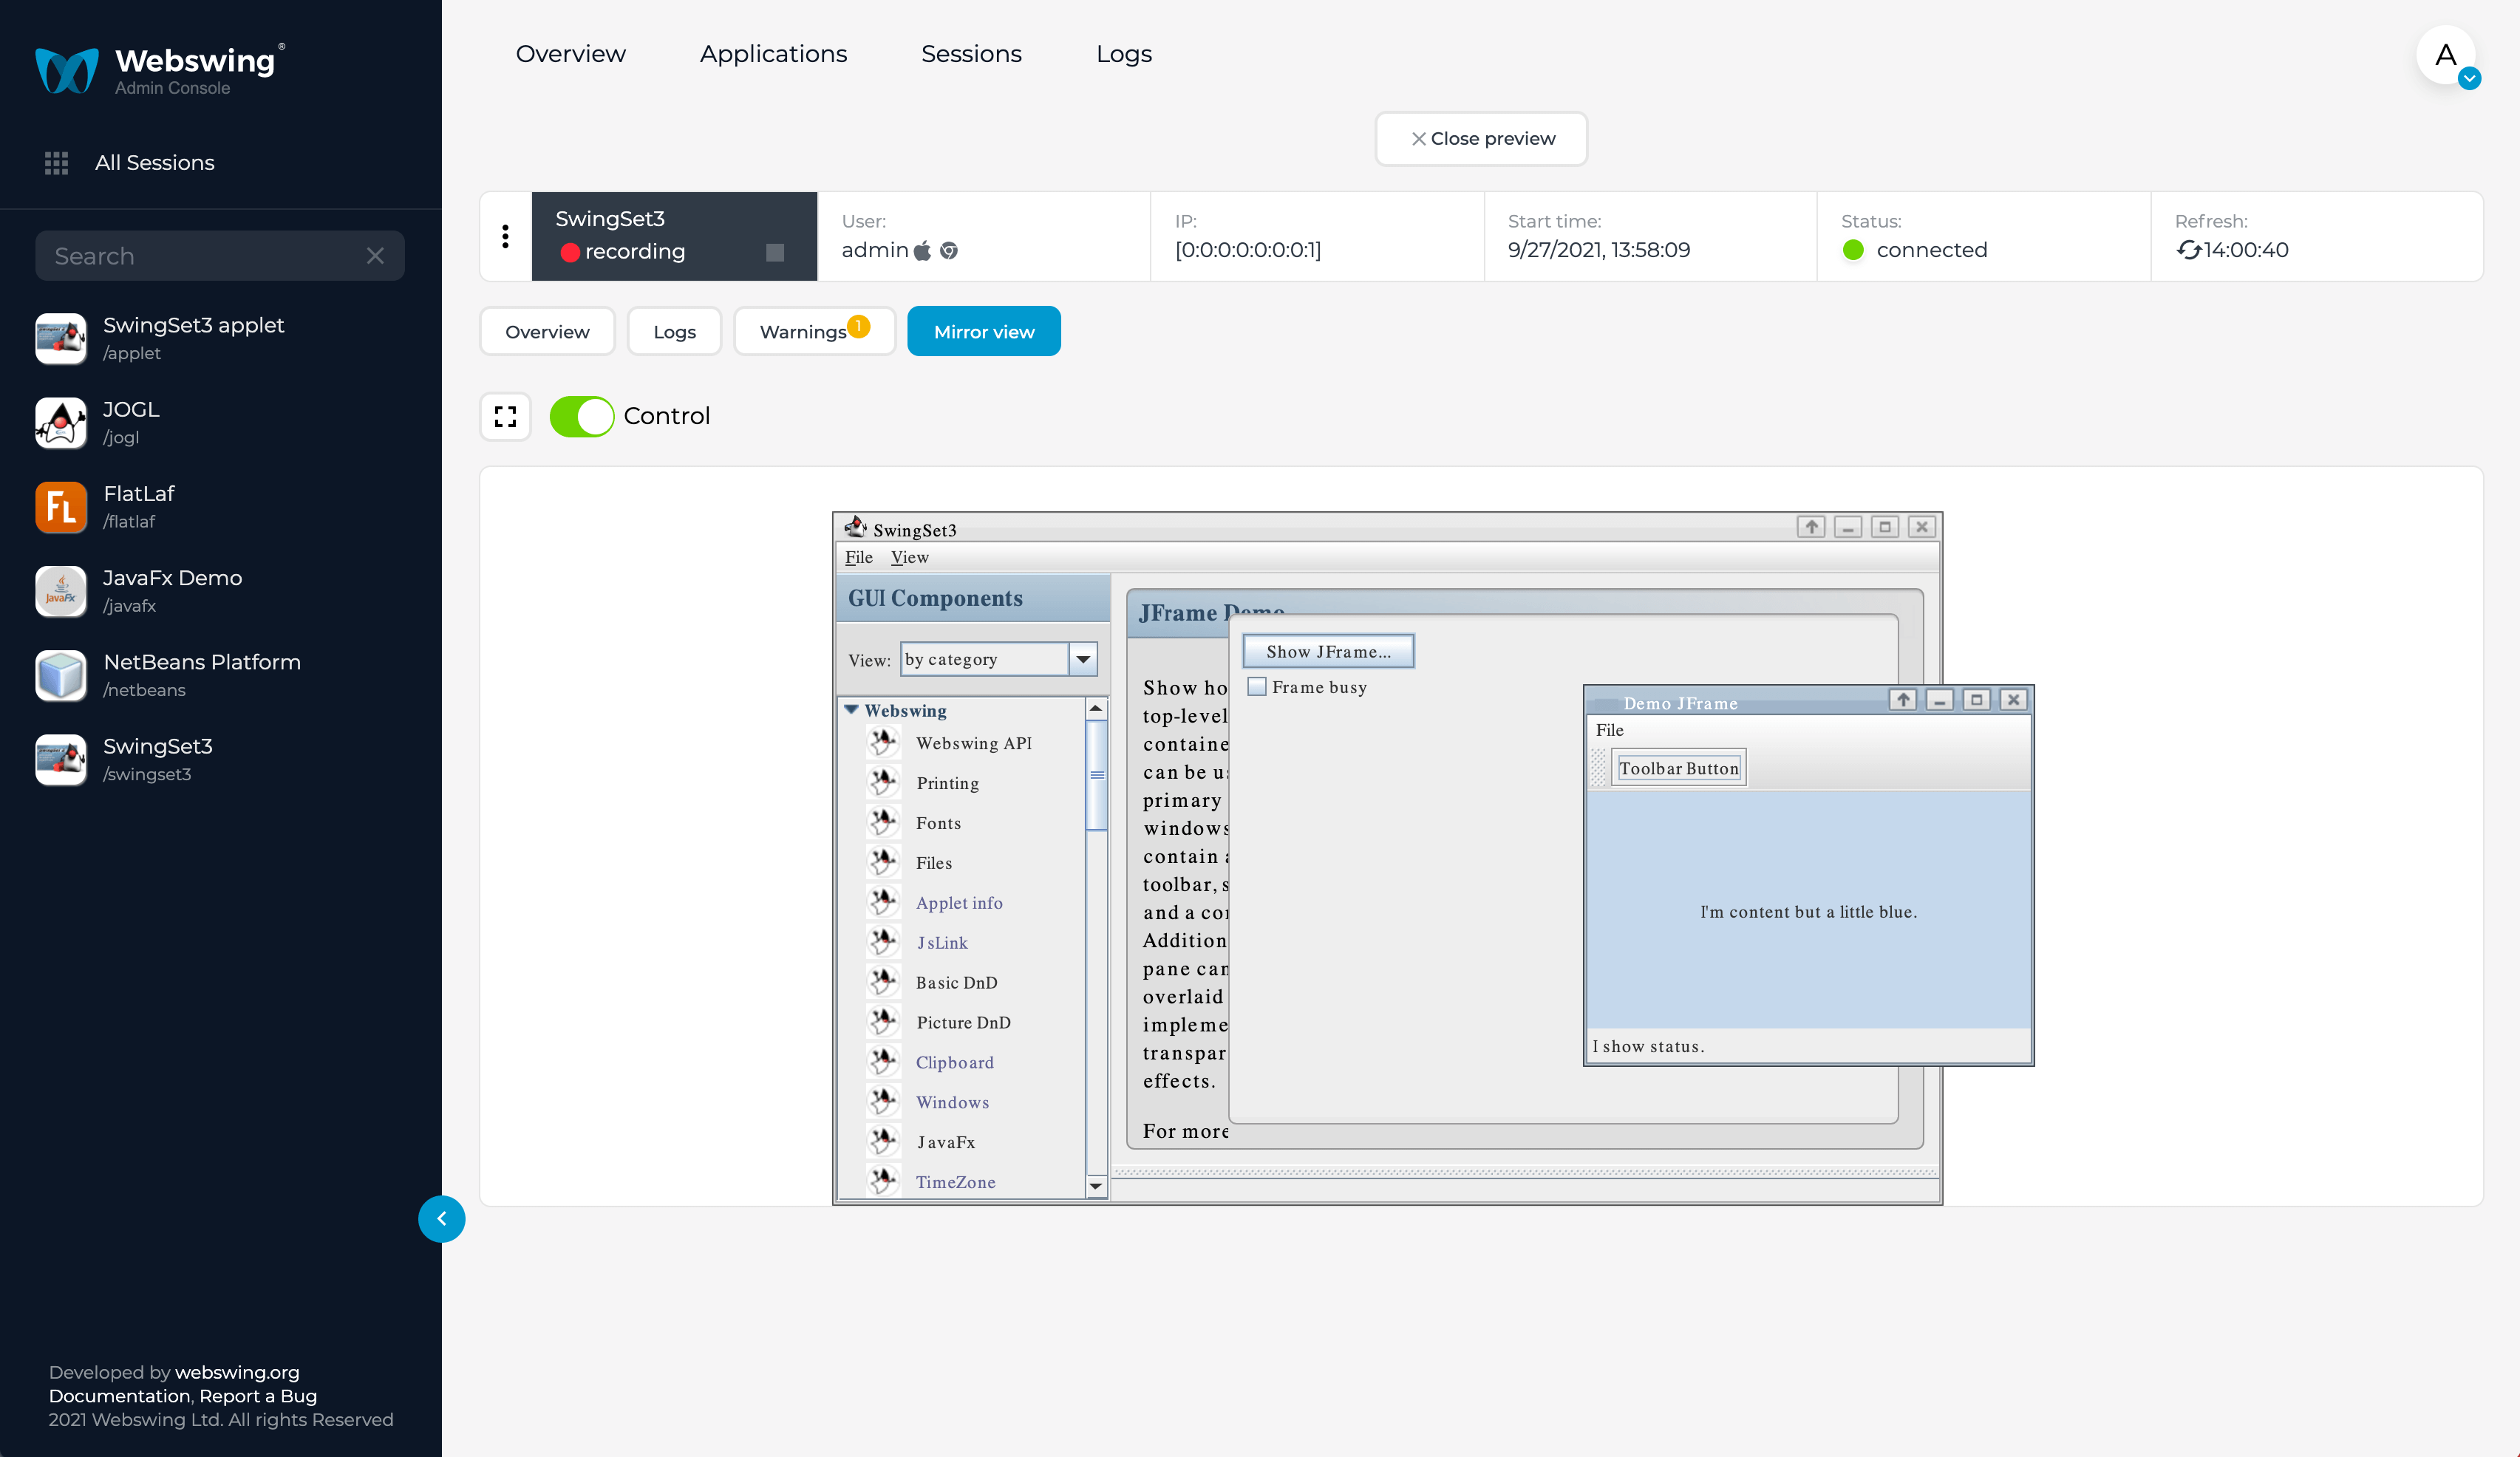Open the SwingSet3 File menu
Viewport: 2520px width, 1457px height.
859,557
